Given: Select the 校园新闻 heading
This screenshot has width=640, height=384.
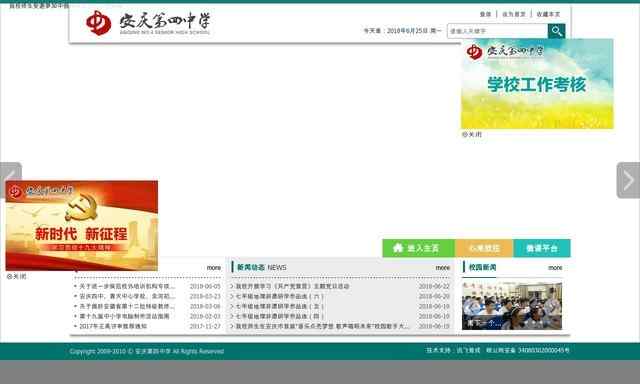Looking at the screenshot, I should [x=482, y=267].
